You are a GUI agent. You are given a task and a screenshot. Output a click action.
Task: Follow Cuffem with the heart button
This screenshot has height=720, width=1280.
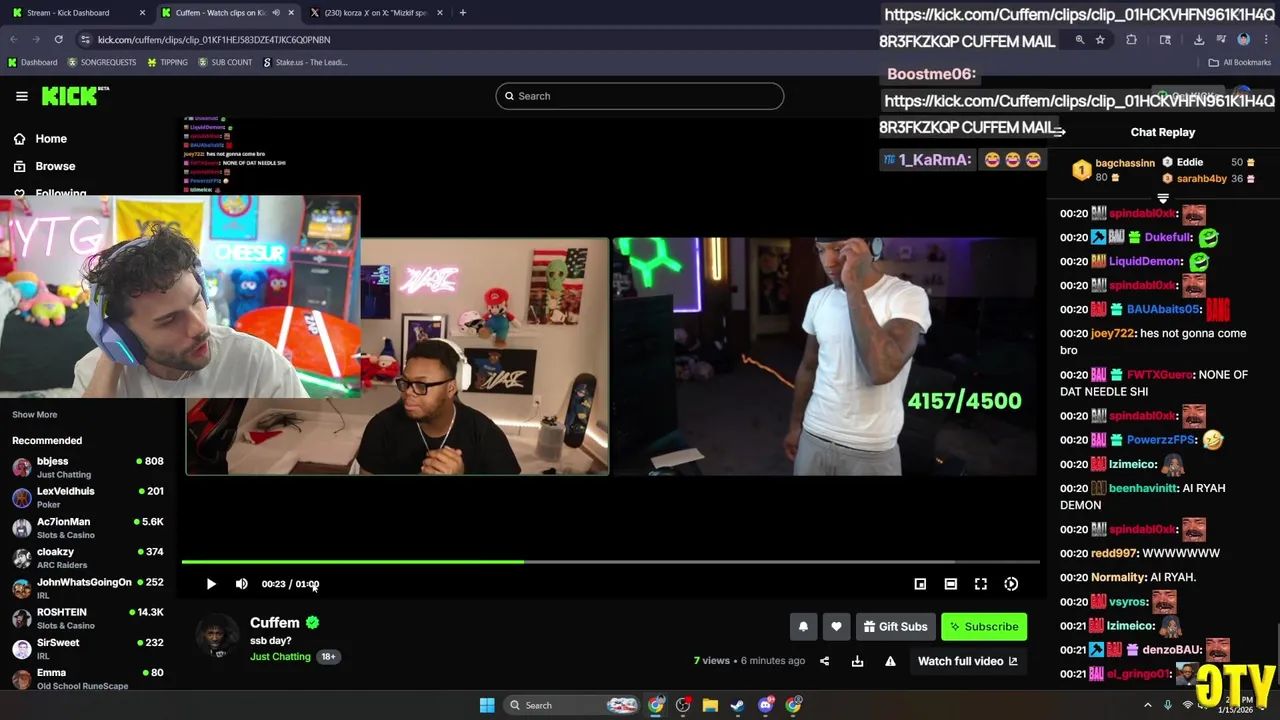point(836,627)
